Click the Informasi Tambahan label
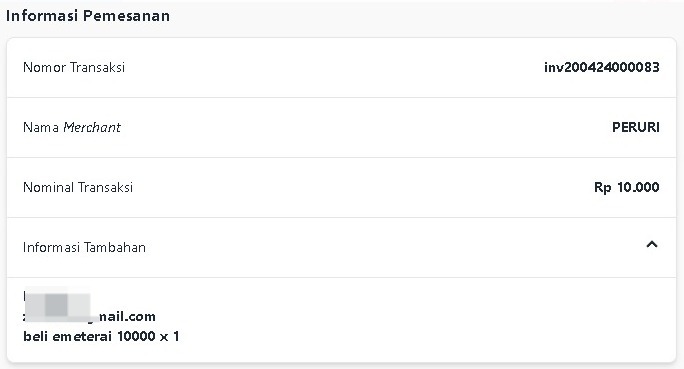 pyautogui.click(x=84, y=247)
